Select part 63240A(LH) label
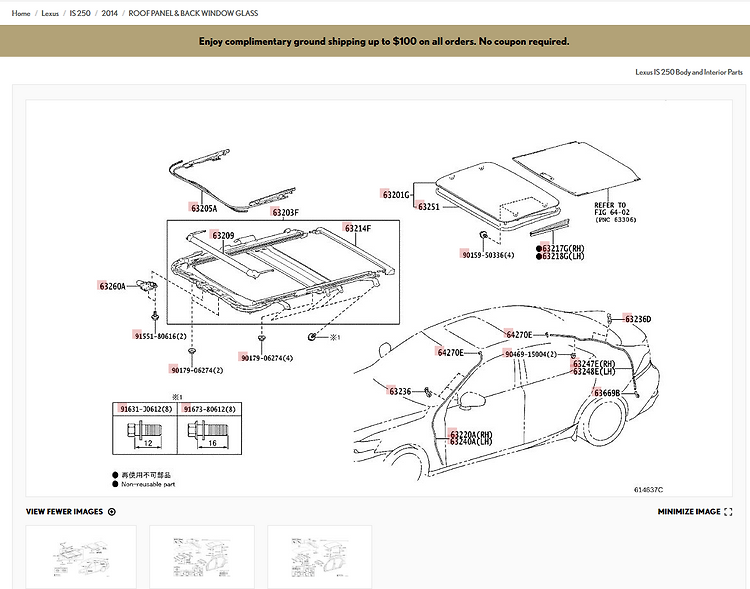 tap(471, 442)
